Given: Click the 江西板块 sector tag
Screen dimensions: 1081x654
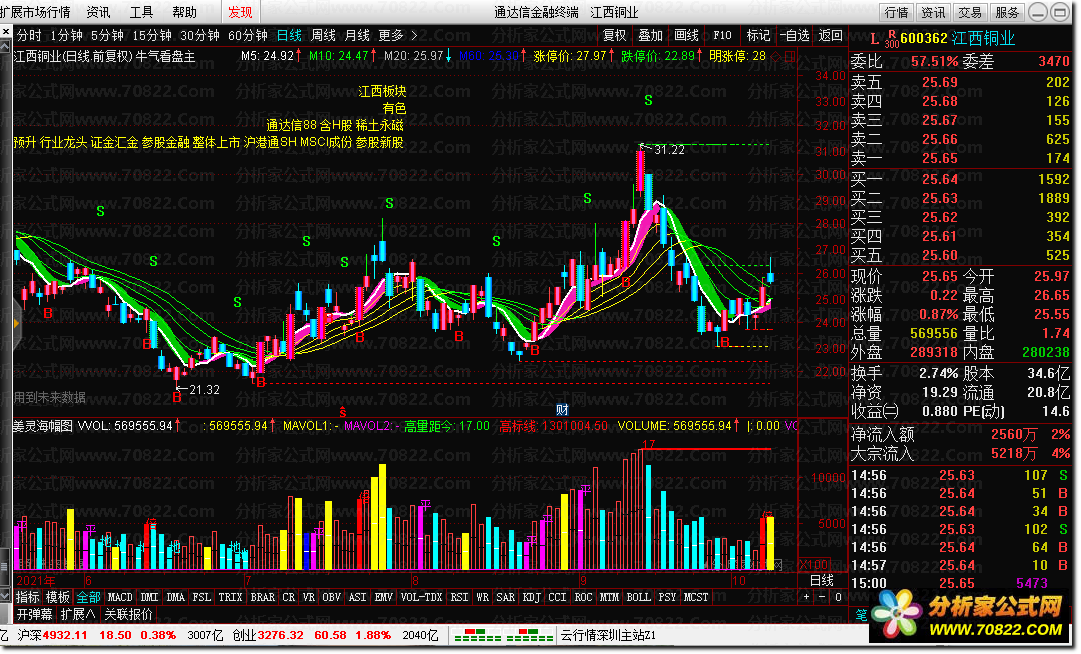Looking at the screenshot, I should [382, 91].
